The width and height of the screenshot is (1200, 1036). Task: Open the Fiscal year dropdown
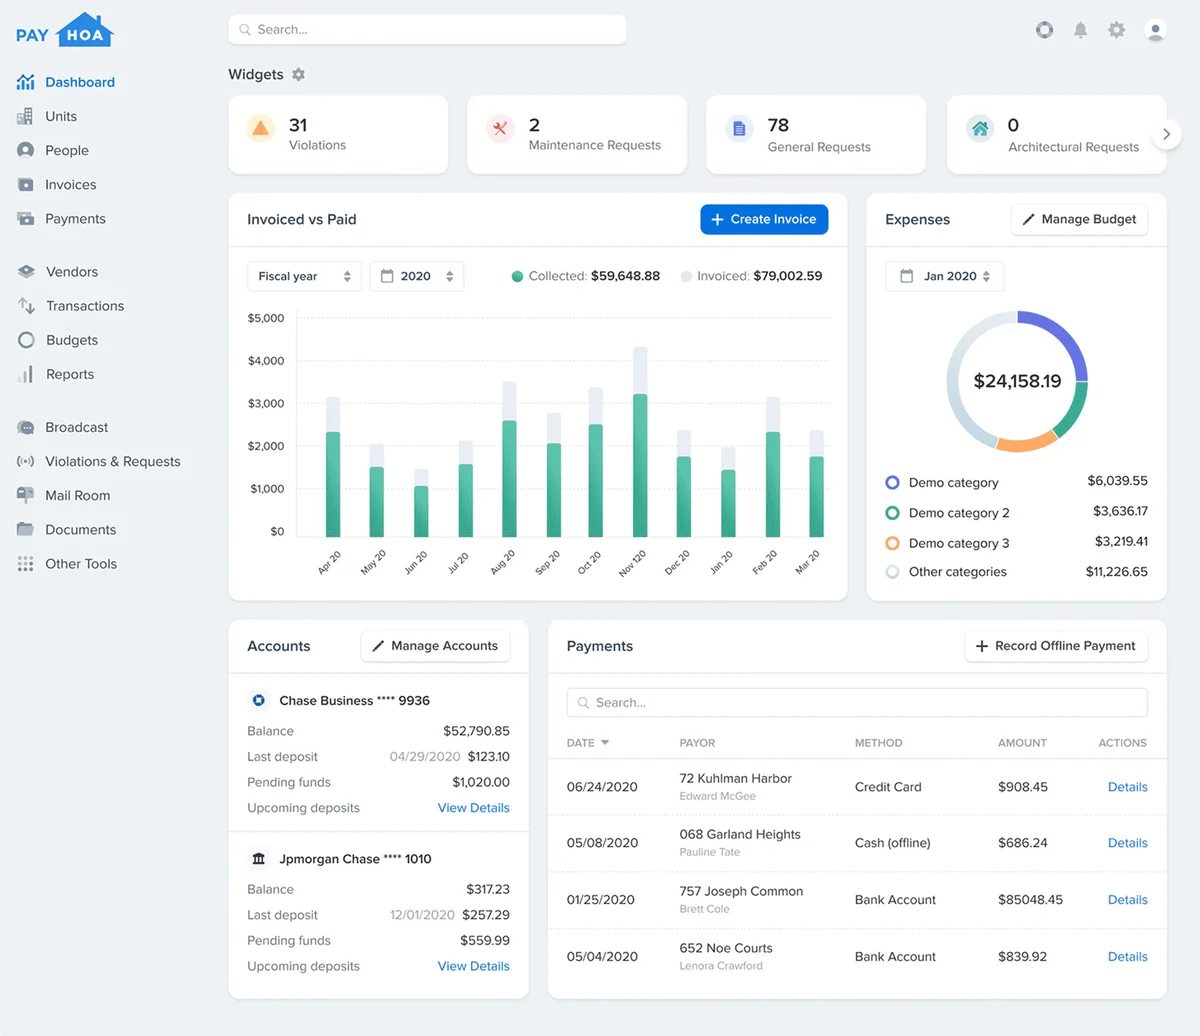tap(305, 276)
